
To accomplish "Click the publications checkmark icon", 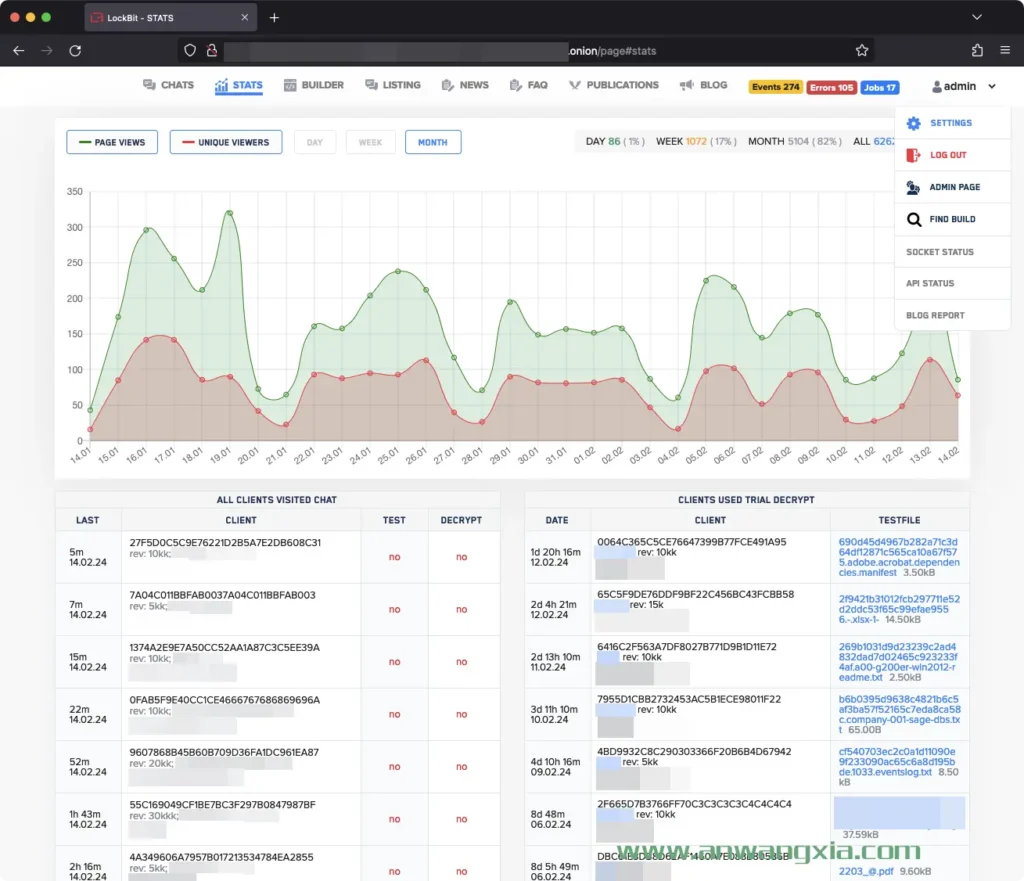I will pos(575,85).
